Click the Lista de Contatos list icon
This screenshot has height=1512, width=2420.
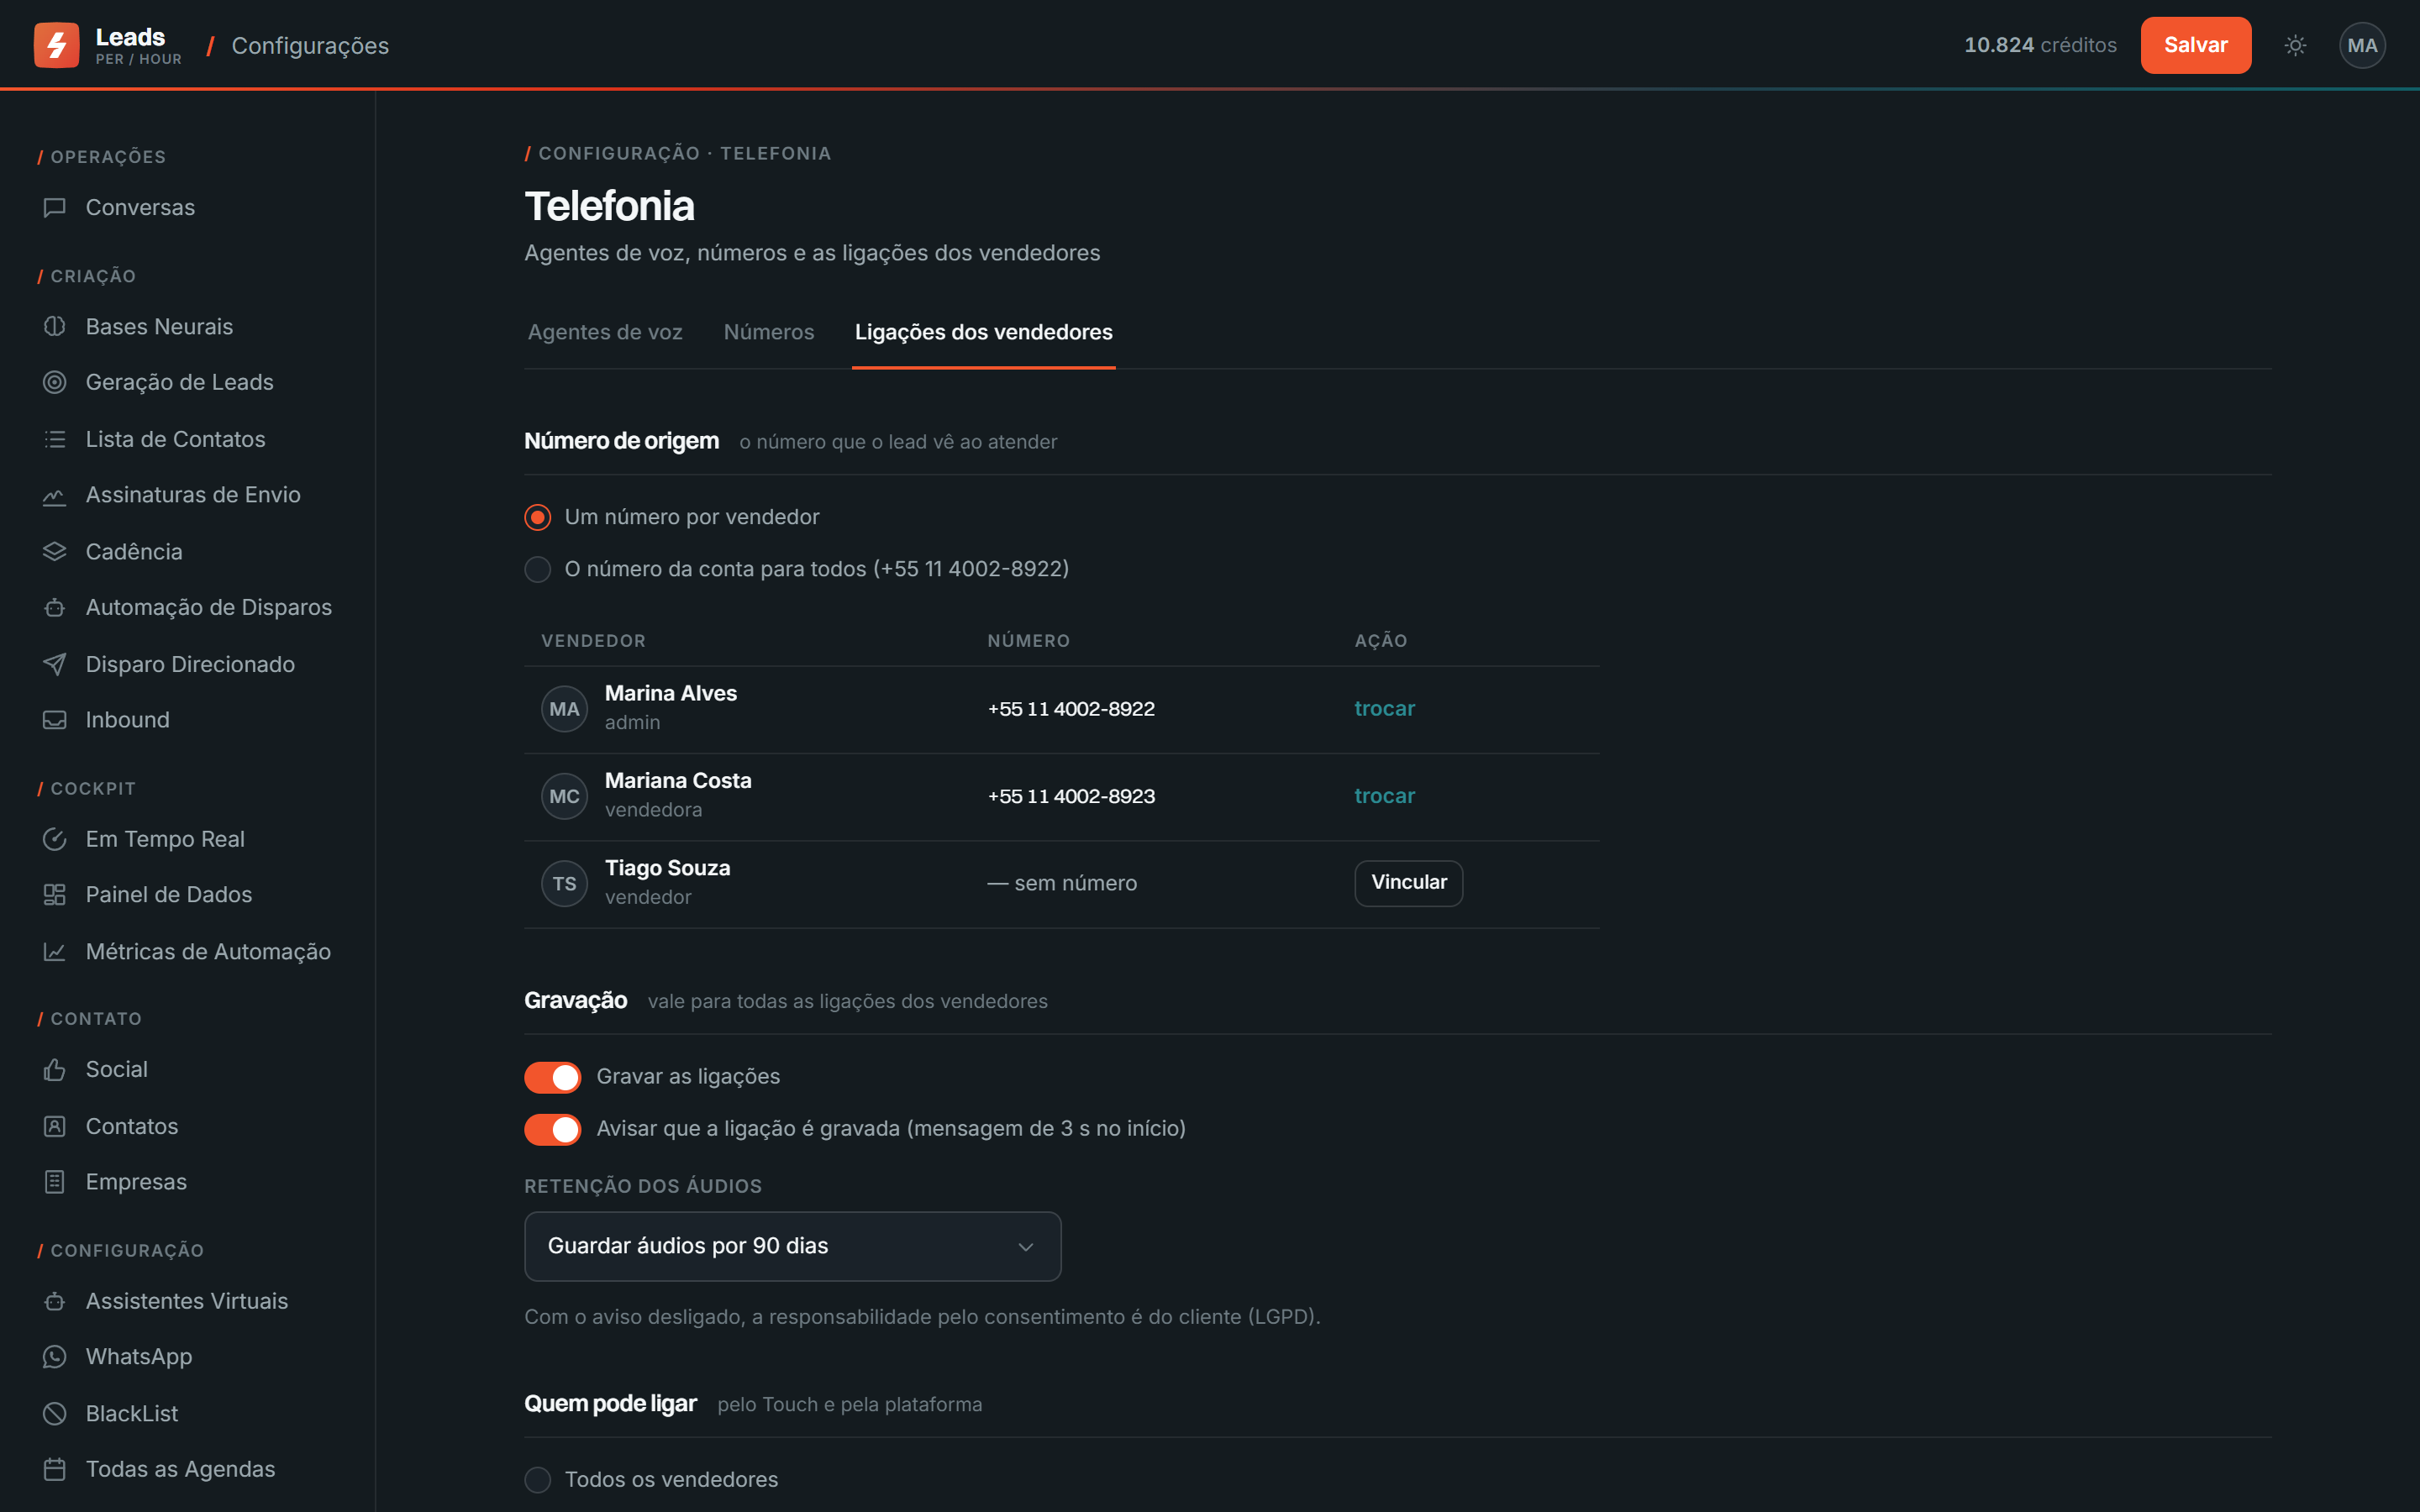click(x=55, y=439)
